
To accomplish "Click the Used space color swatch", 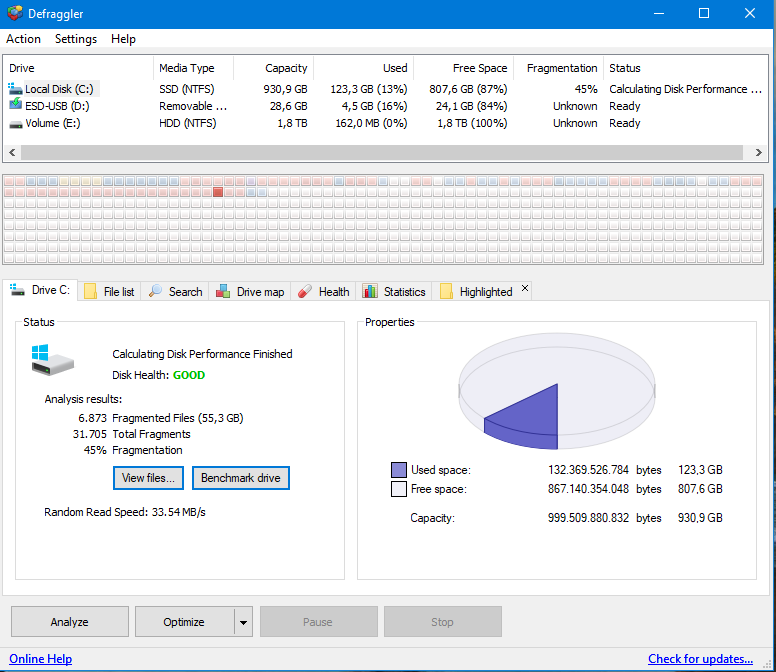I will tap(398, 470).
